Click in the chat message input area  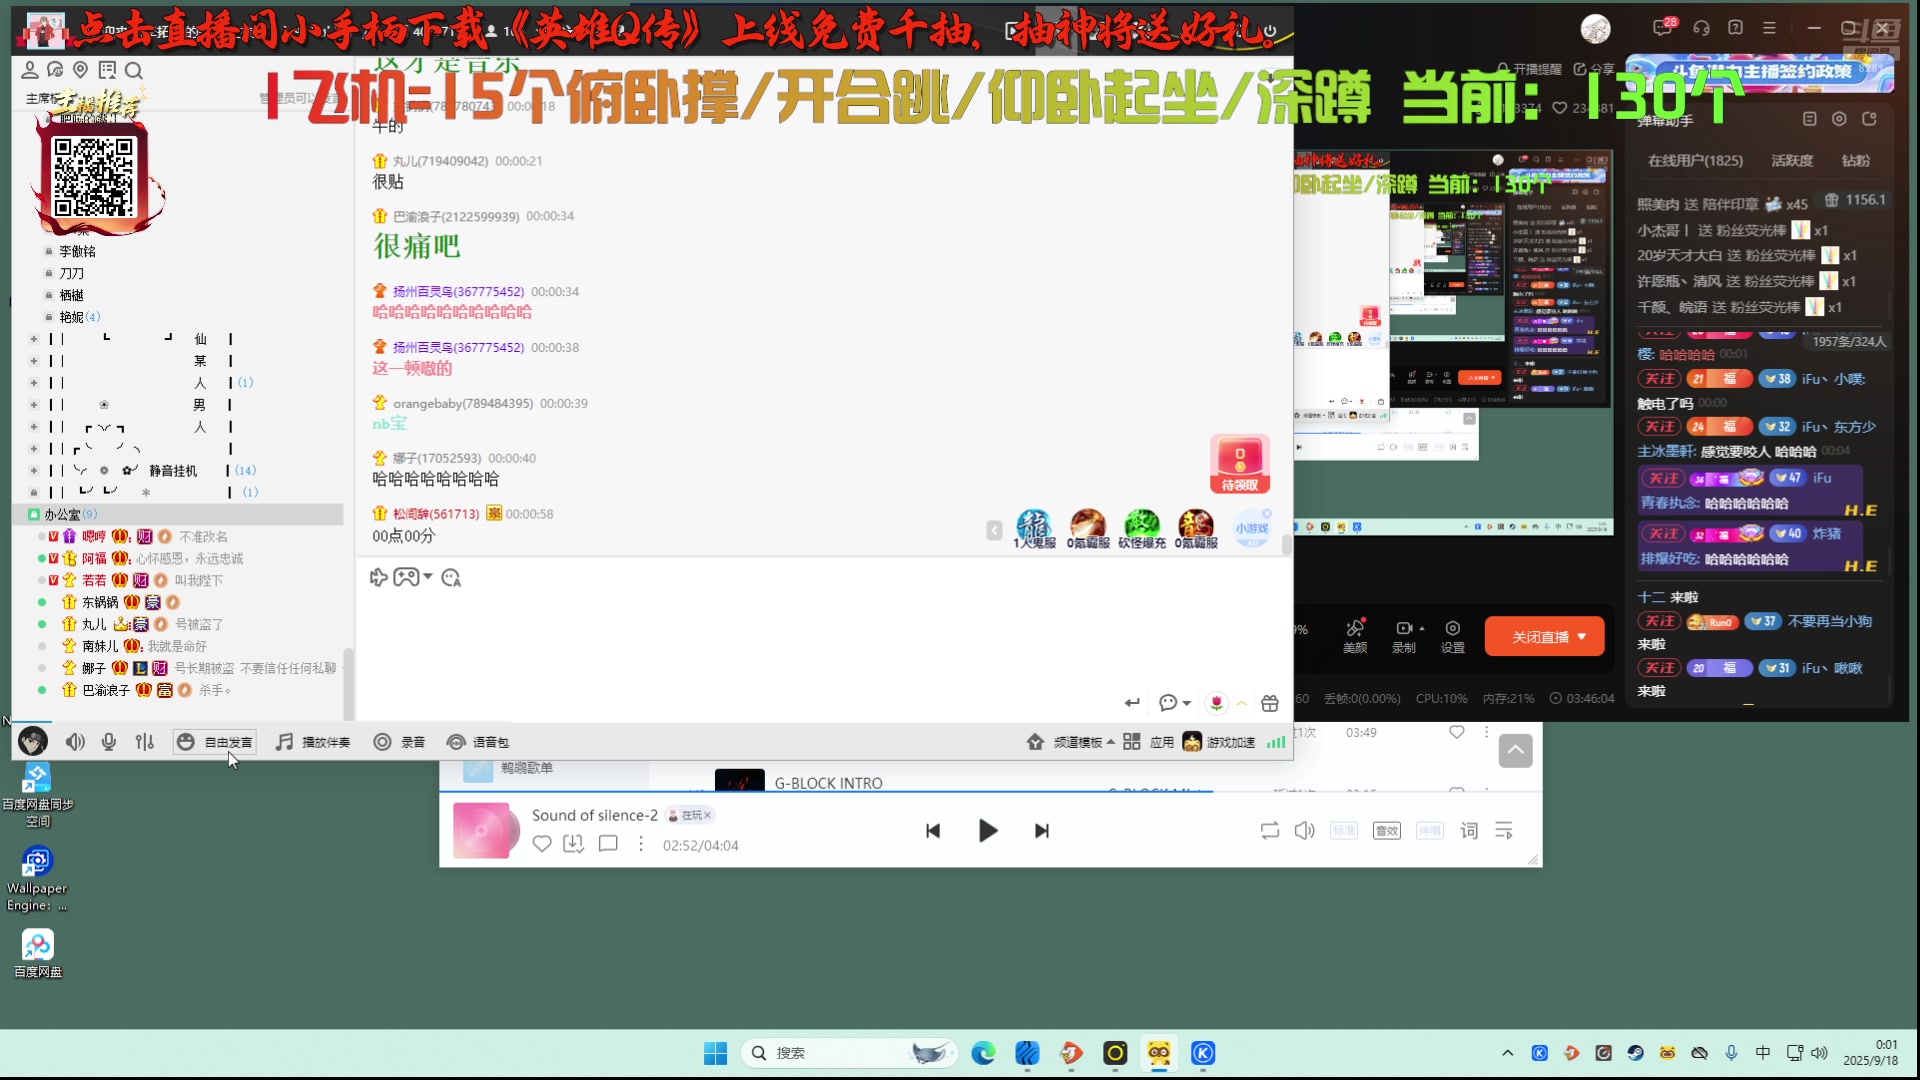[822, 640]
